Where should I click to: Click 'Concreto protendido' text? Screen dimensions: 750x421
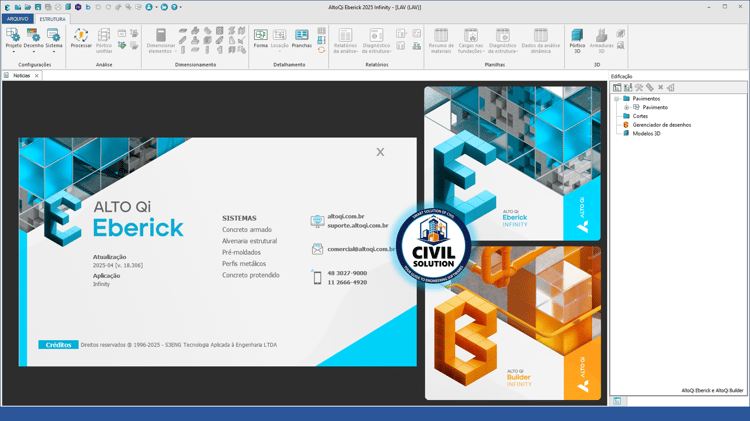(x=251, y=275)
